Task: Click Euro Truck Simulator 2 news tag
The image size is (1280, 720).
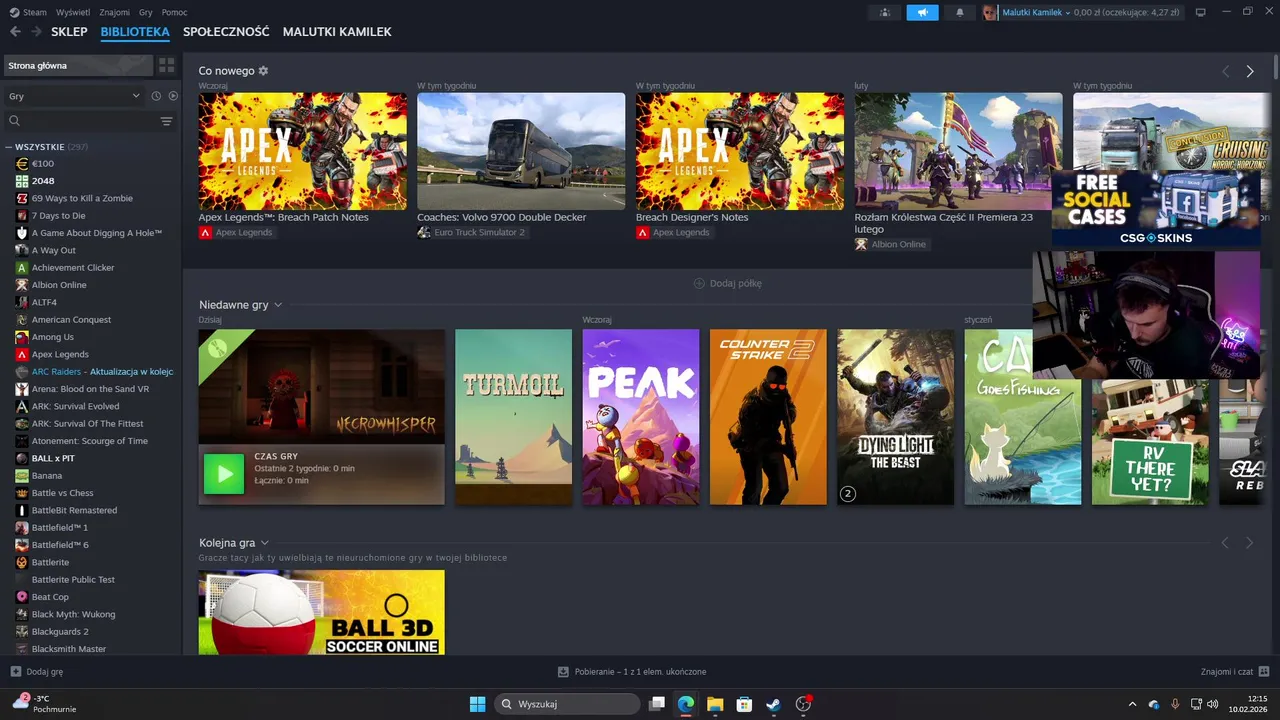Action: [472, 232]
